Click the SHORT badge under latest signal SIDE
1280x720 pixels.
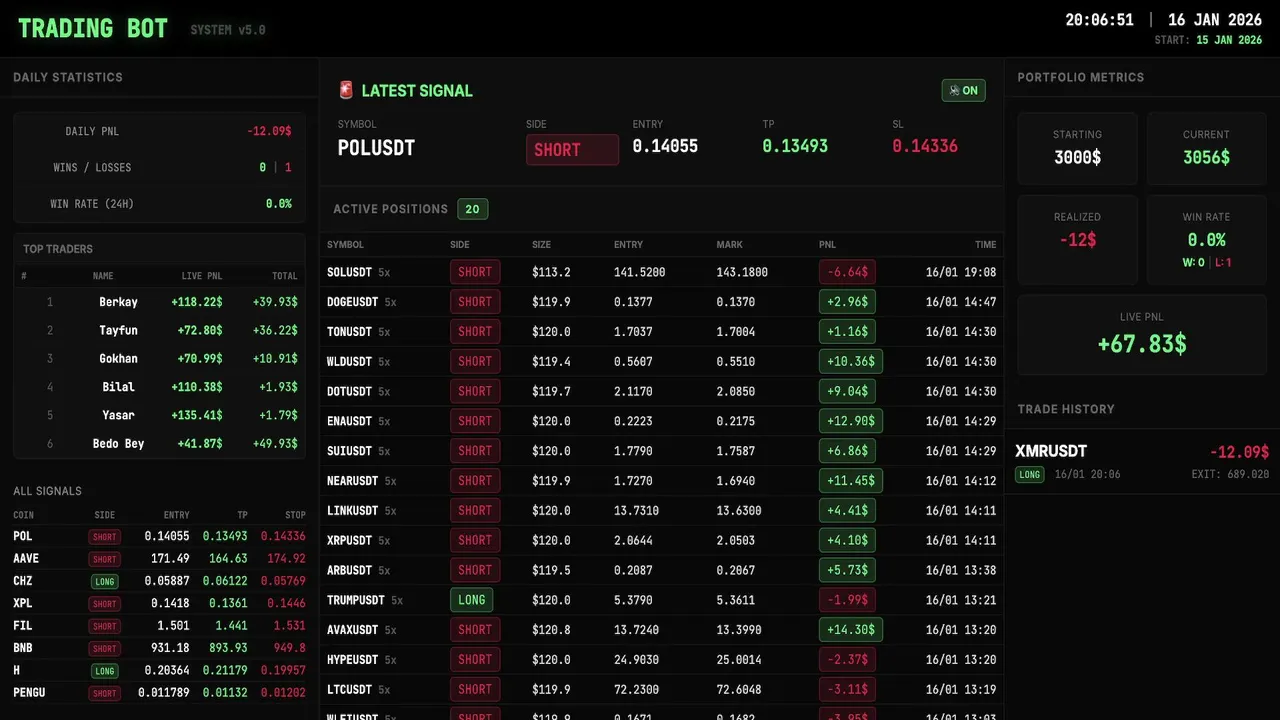572,150
